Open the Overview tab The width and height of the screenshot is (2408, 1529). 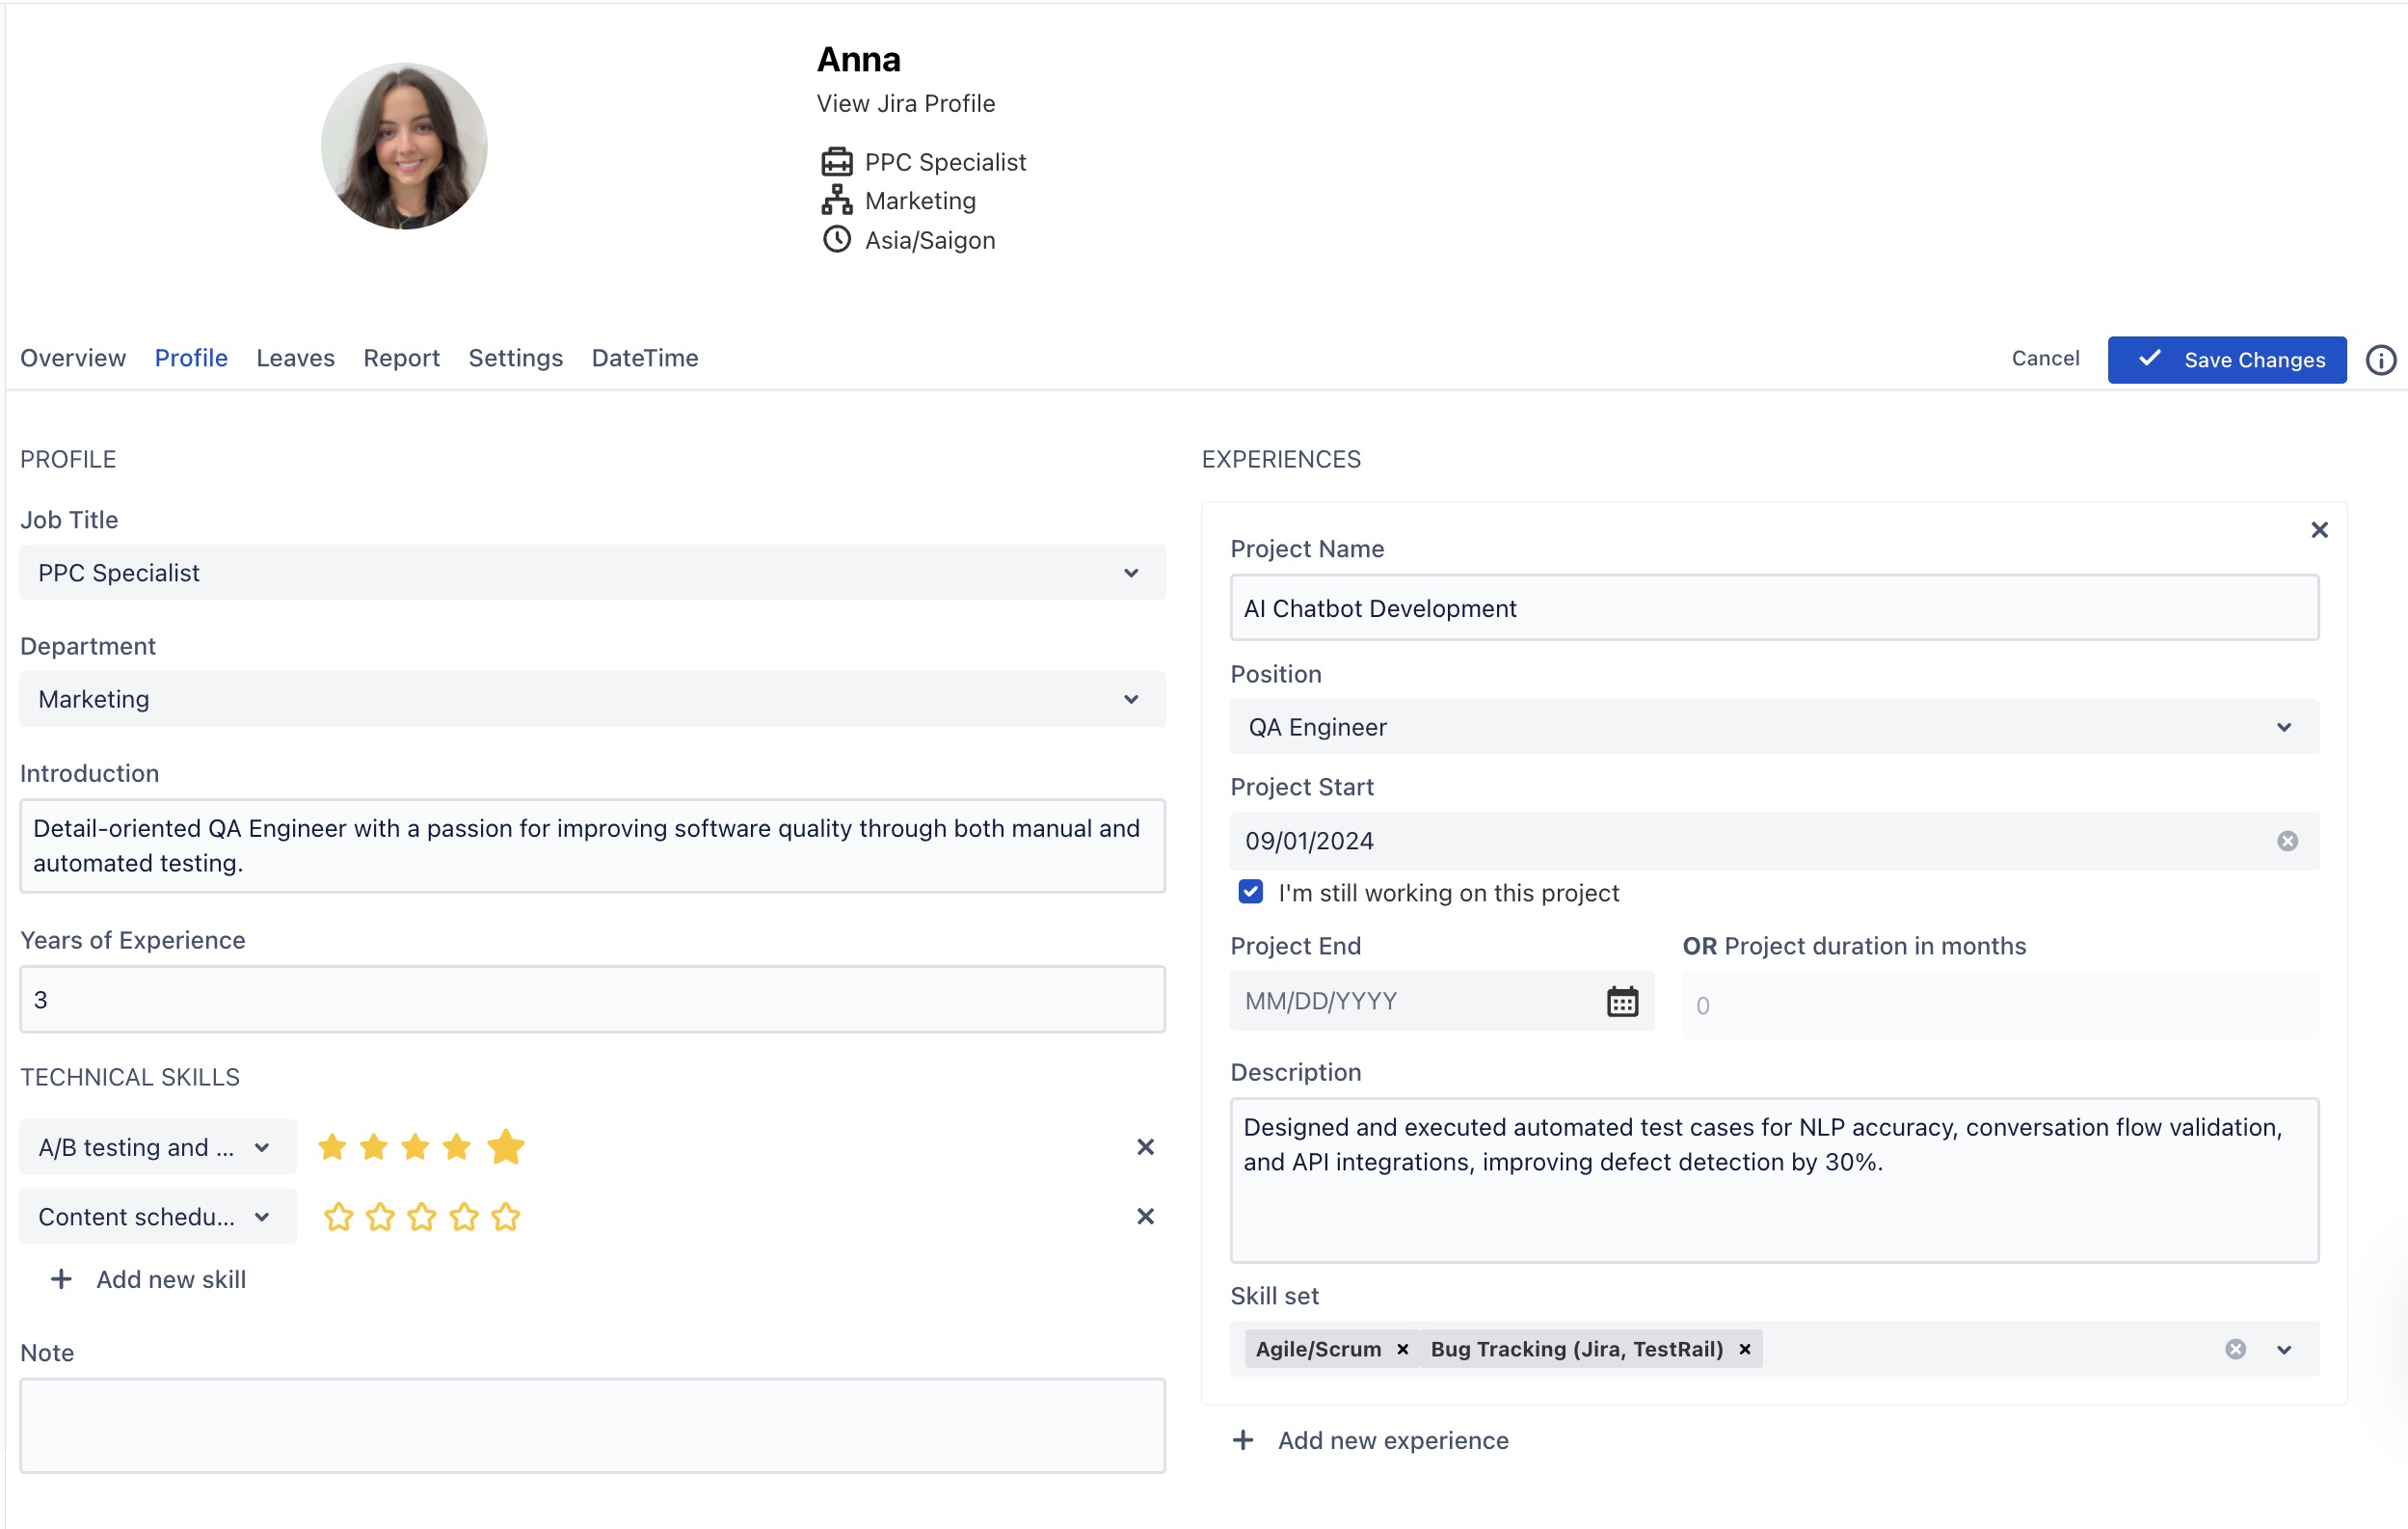(73, 358)
